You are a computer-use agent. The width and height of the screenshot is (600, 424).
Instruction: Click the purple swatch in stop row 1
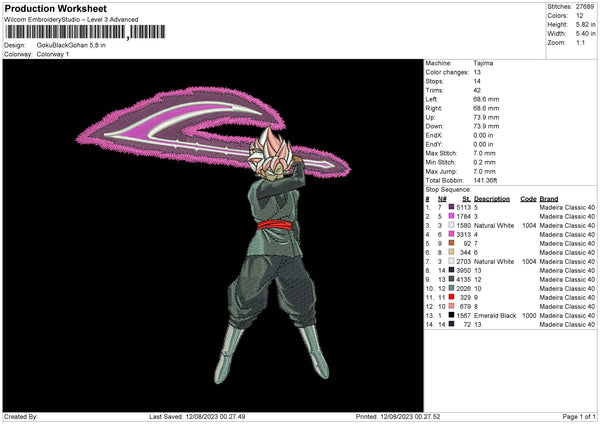point(452,207)
